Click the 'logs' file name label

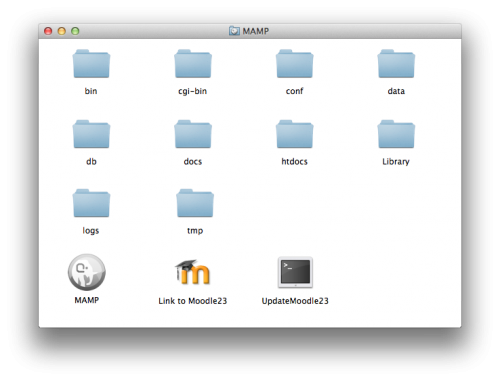point(91,231)
